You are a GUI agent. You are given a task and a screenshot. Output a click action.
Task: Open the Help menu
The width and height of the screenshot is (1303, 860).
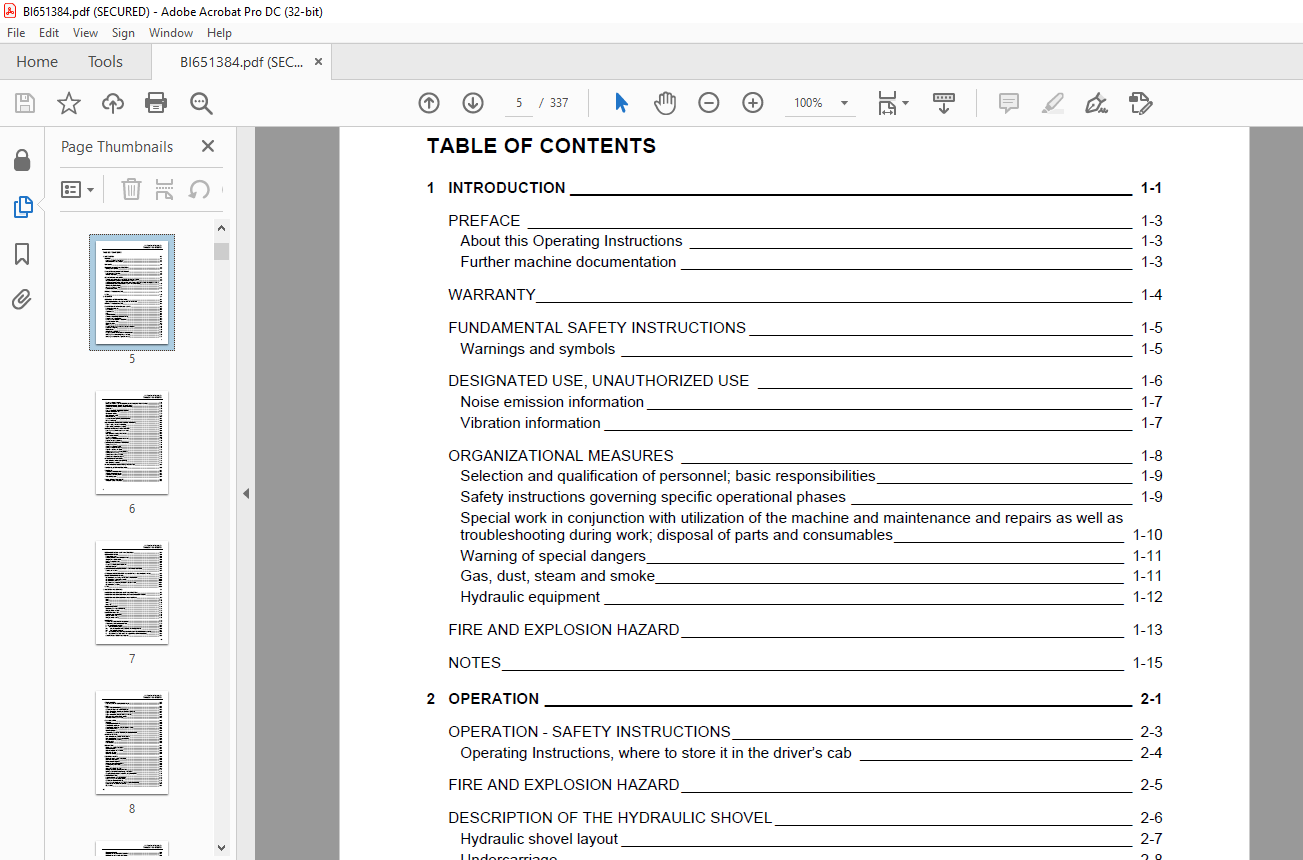tap(219, 33)
